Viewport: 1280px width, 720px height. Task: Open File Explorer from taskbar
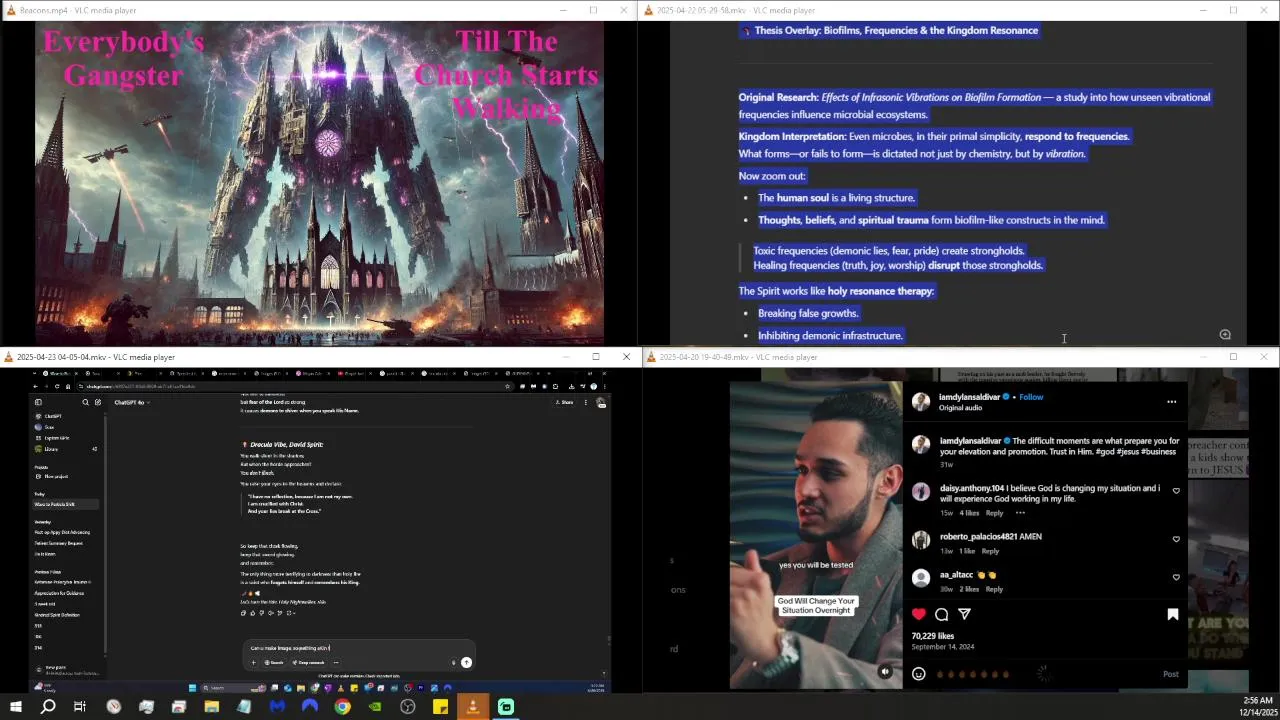pos(211,707)
